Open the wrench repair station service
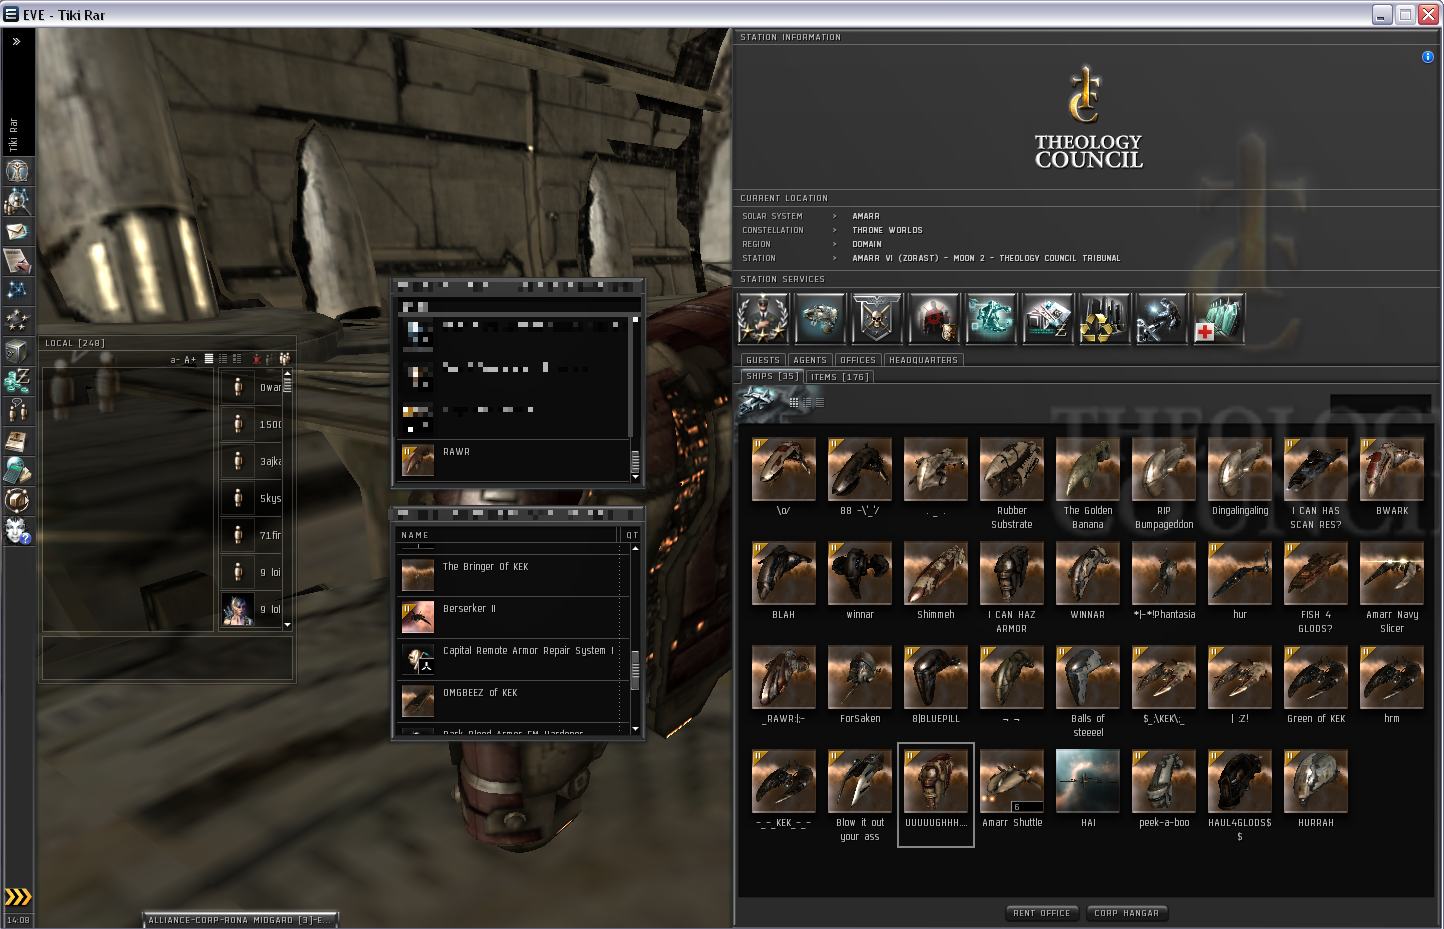The image size is (1444, 929). point(1162,319)
